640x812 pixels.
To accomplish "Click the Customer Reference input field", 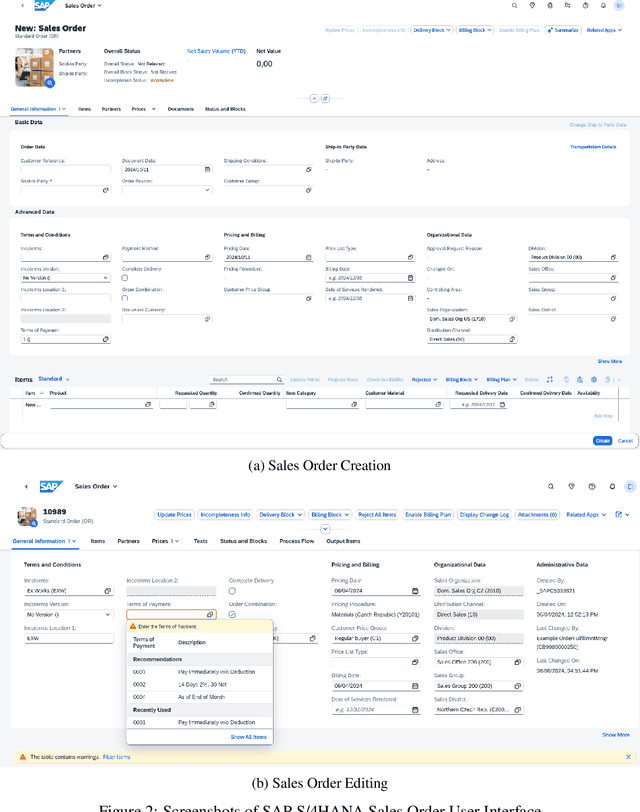I will (65, 169).
